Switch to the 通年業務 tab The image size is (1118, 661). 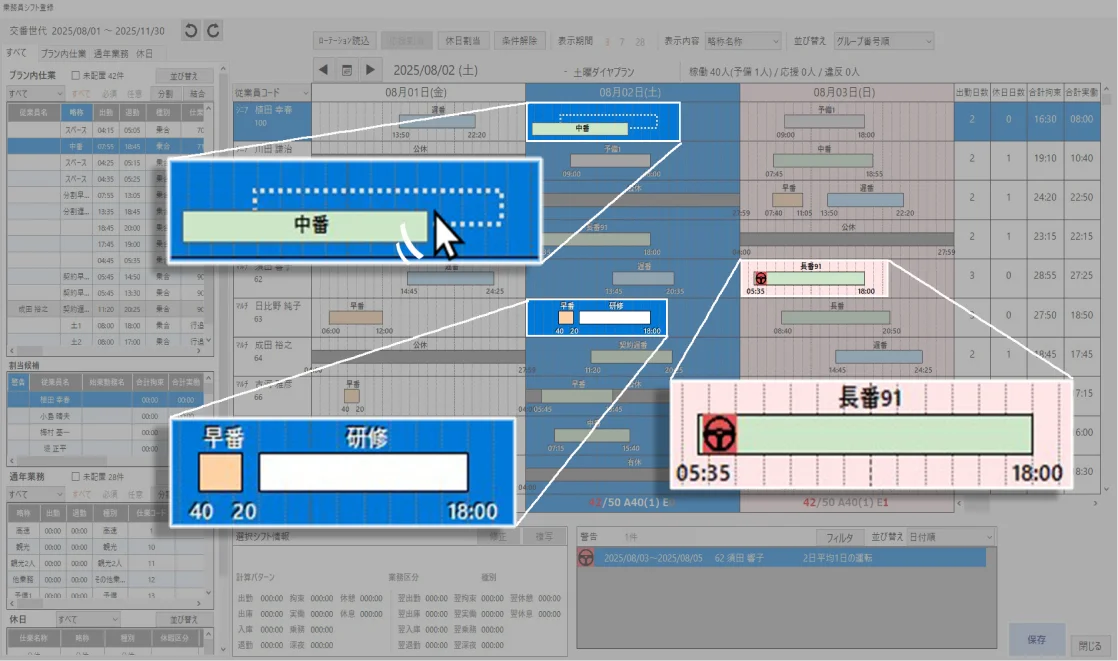[x=111, y=53]
